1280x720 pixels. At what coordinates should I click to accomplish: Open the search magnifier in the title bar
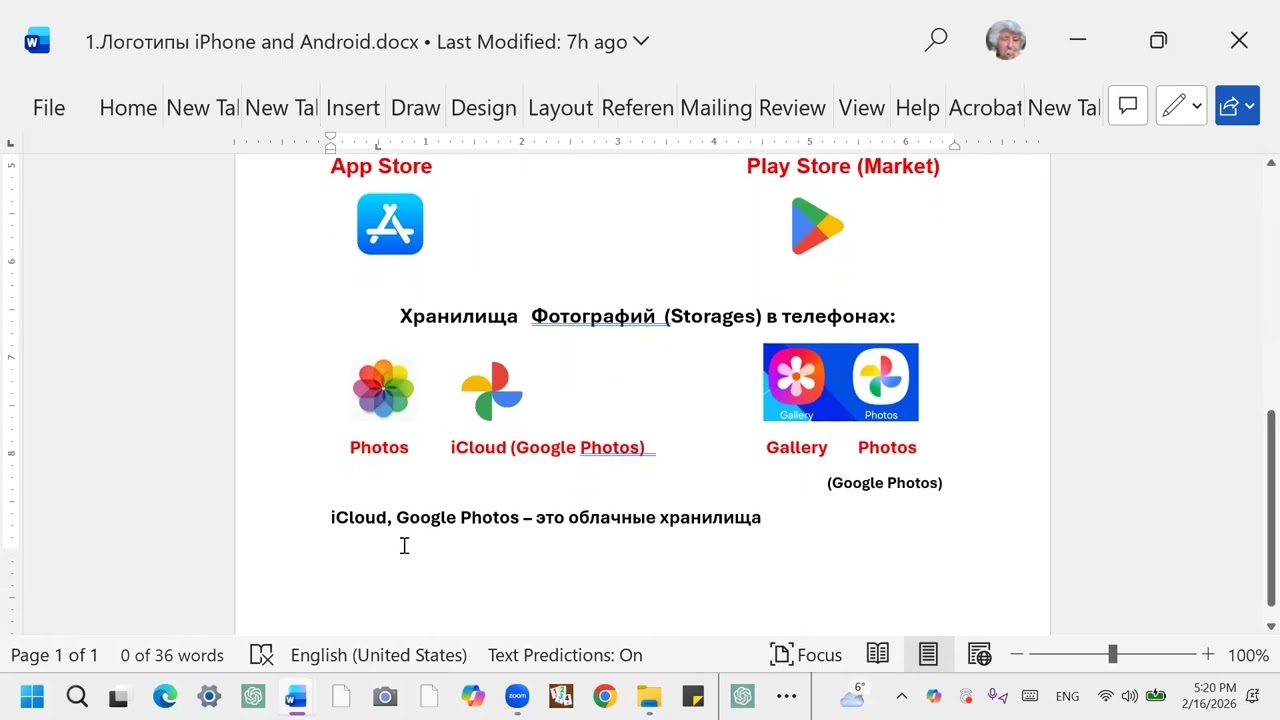click(936, 41)
